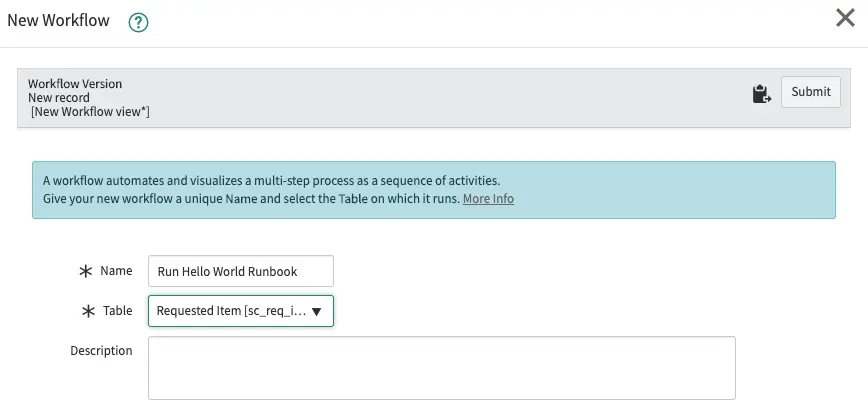The width and height of the screenshot is (868, 407).
Task: Open the More Info link
Action: (x=488, y=199)
